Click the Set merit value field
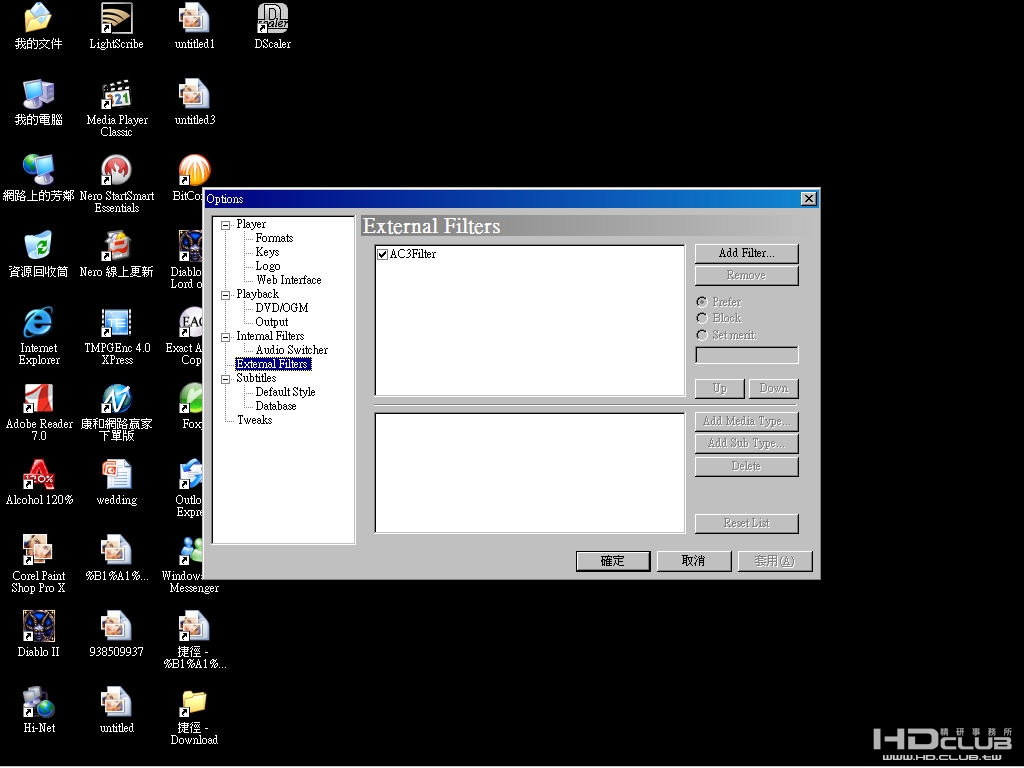This screenshot has width=1024, height=768. [746, 355]
